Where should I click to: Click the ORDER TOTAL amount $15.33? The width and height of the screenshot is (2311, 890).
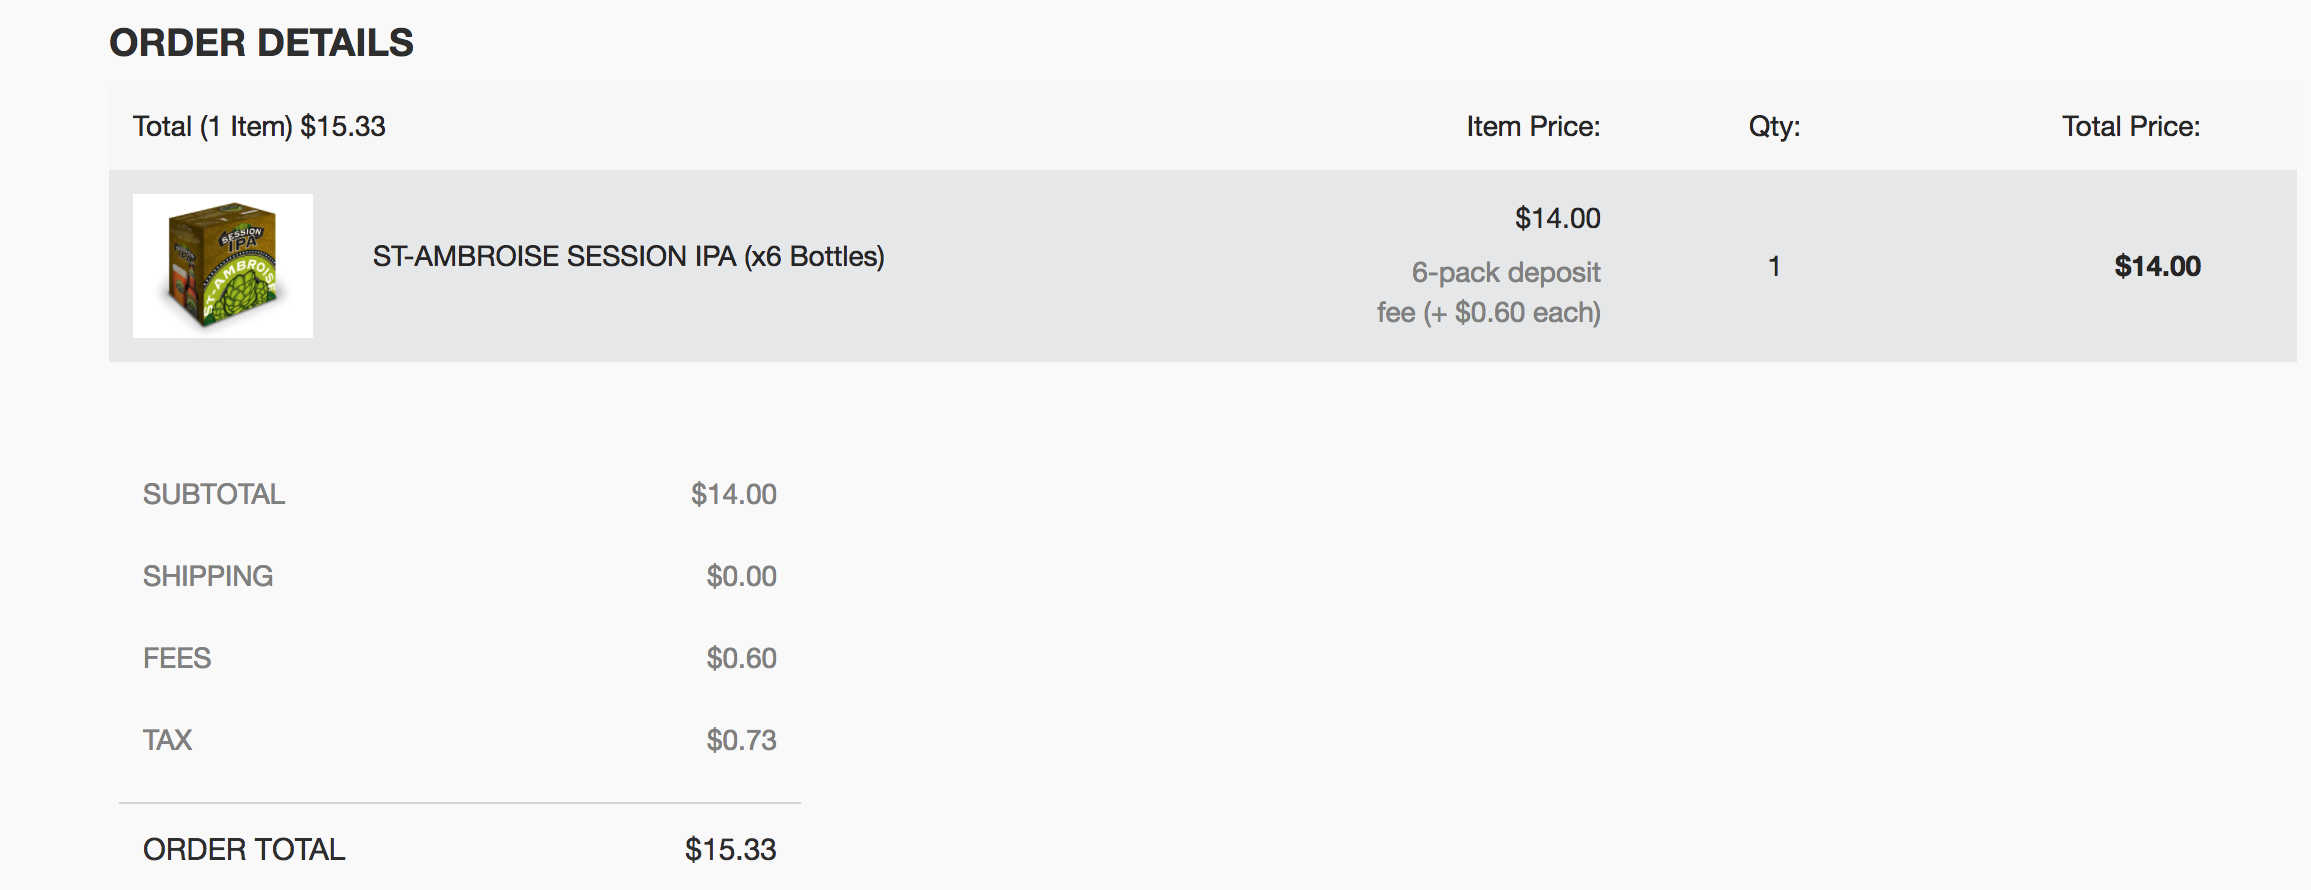(x=730, y=850)
